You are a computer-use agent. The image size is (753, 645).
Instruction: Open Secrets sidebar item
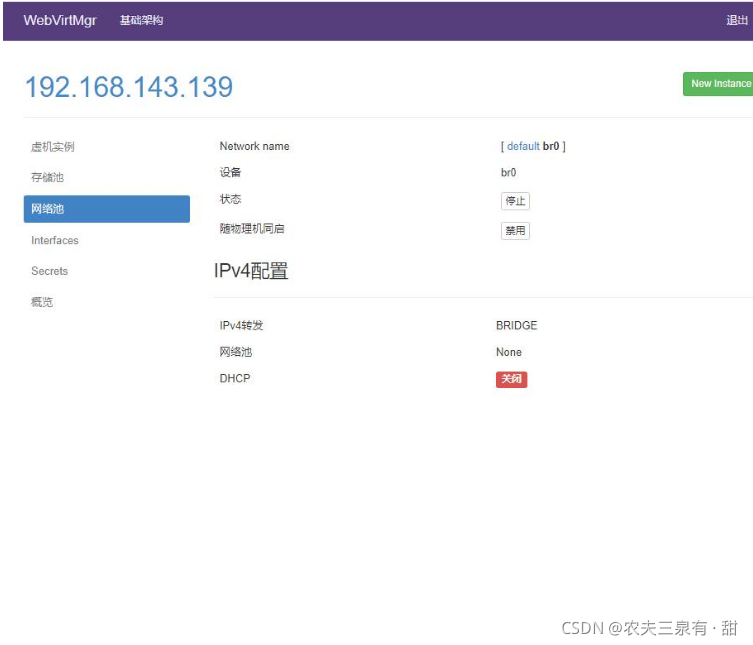point(49,271)
